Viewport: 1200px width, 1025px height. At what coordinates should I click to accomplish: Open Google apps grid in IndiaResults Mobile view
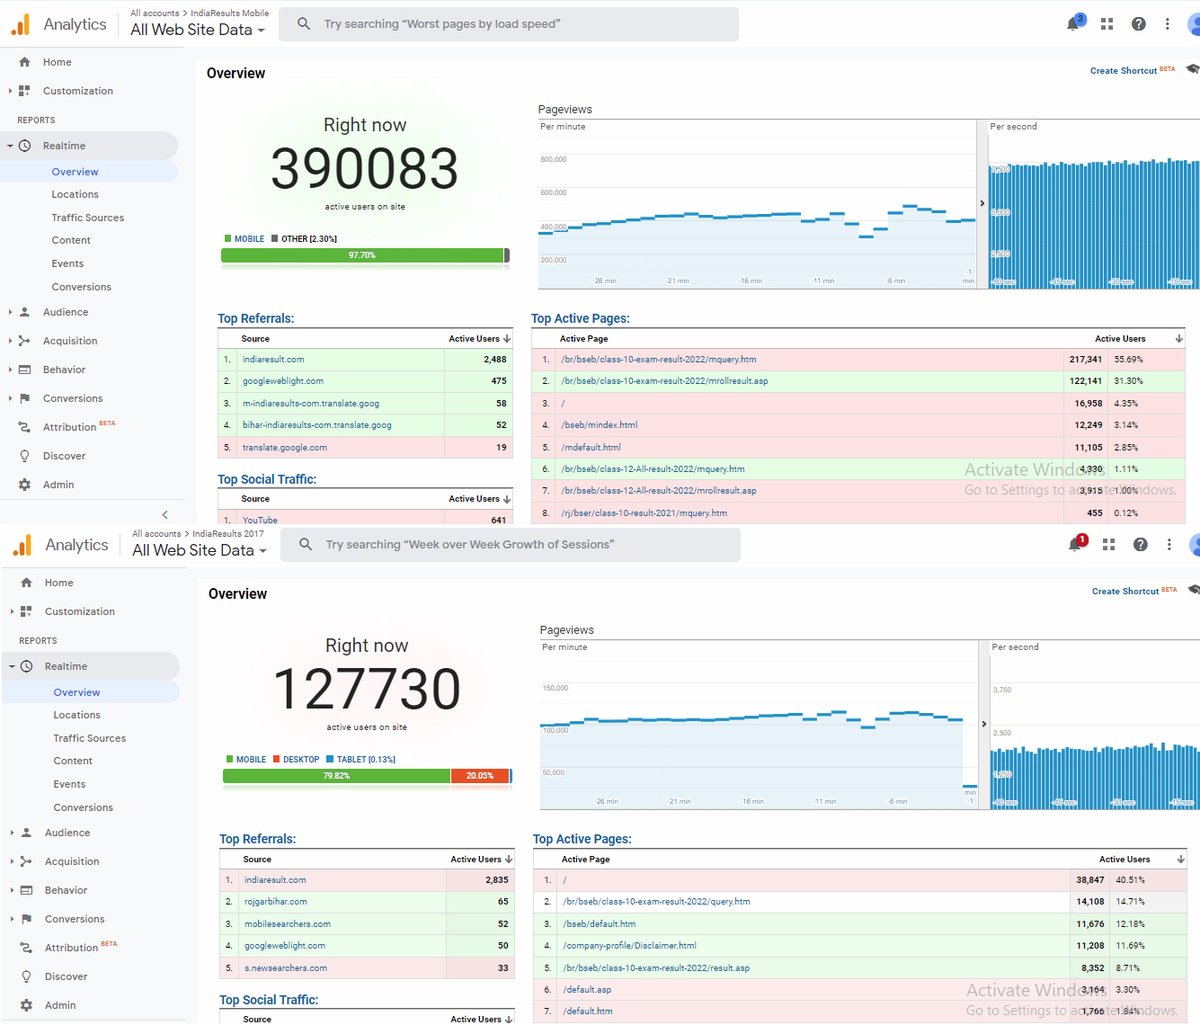1107,24
